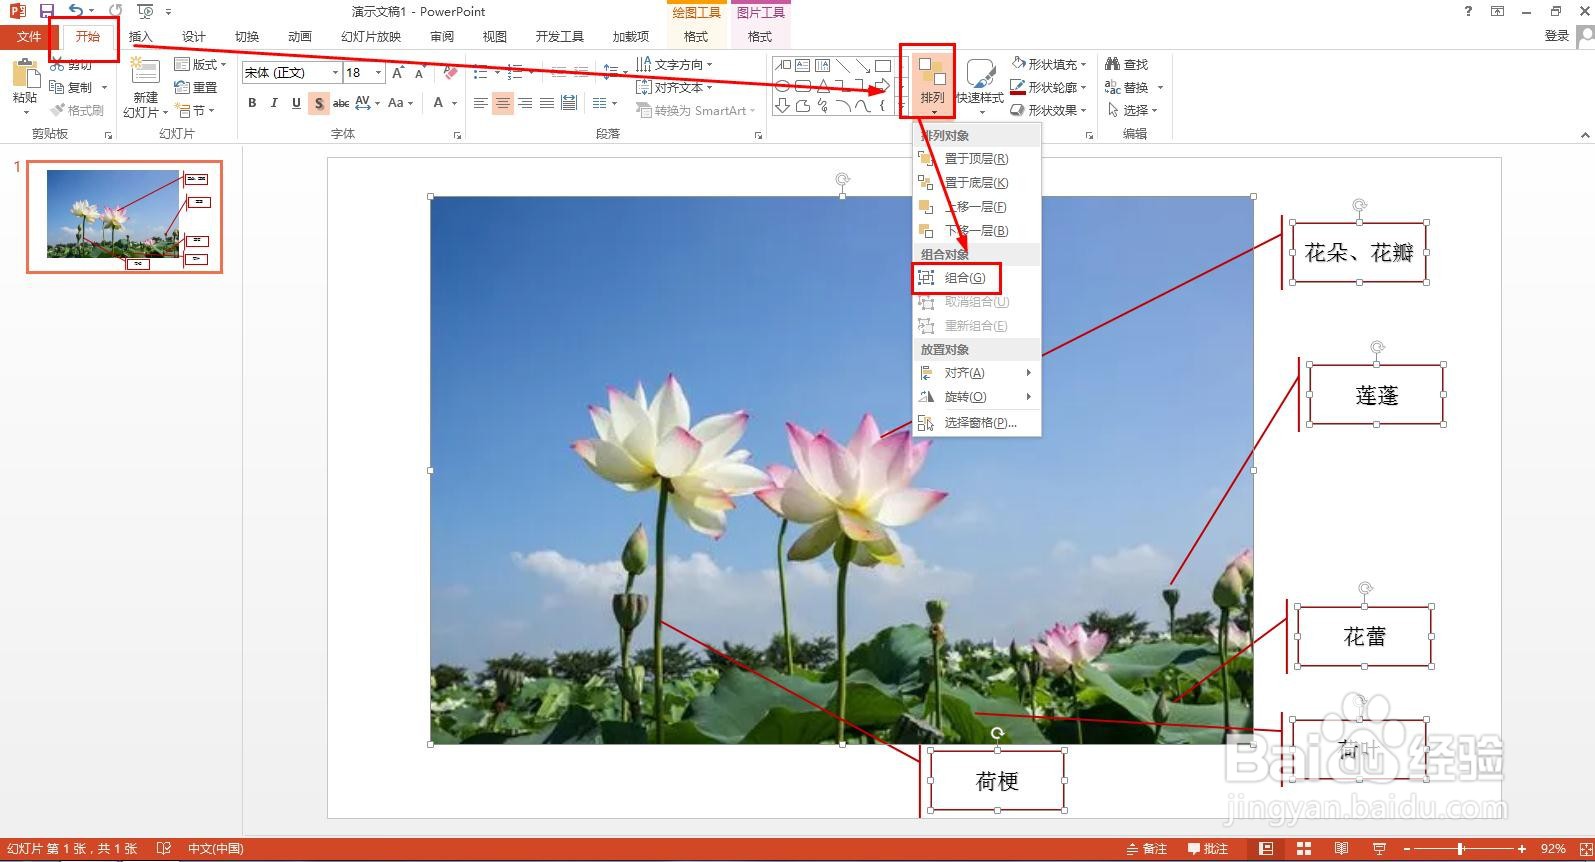Select the straight line shape in gallery
1595x862 pixels.
(843, 66)
